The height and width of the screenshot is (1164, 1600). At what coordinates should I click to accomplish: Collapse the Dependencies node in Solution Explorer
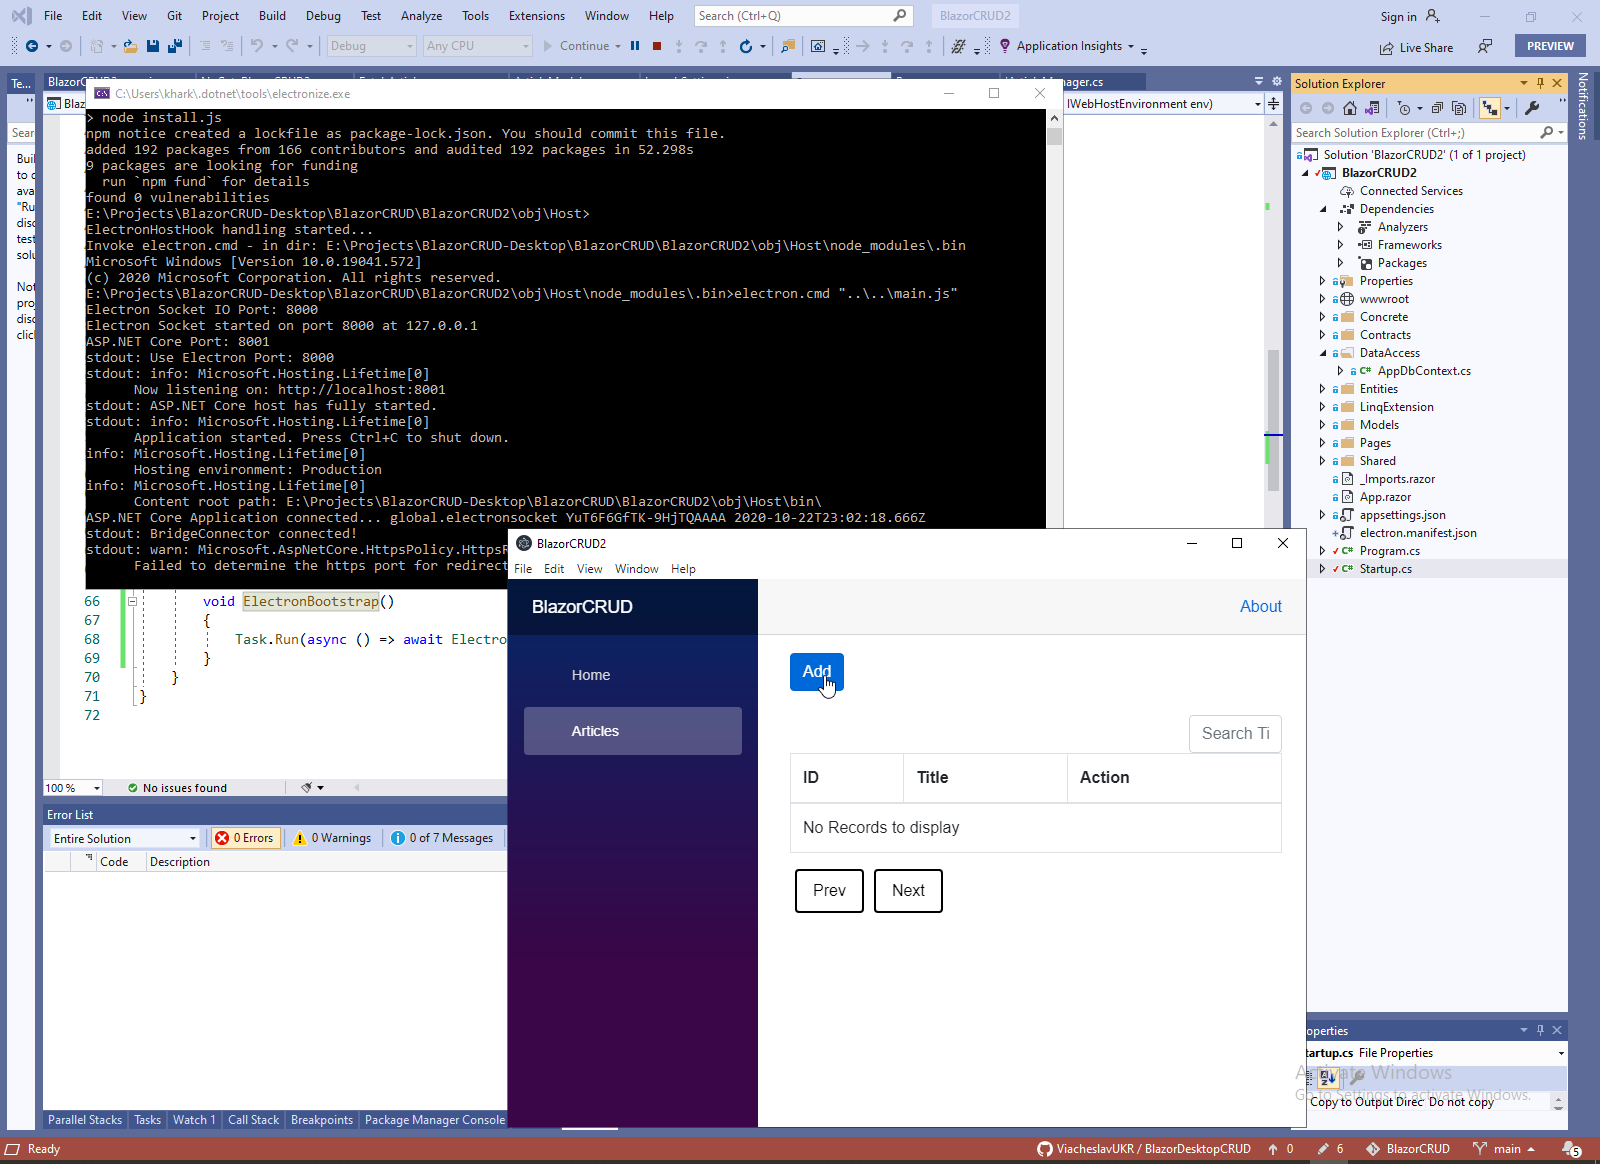click(x=1322, y=209)
